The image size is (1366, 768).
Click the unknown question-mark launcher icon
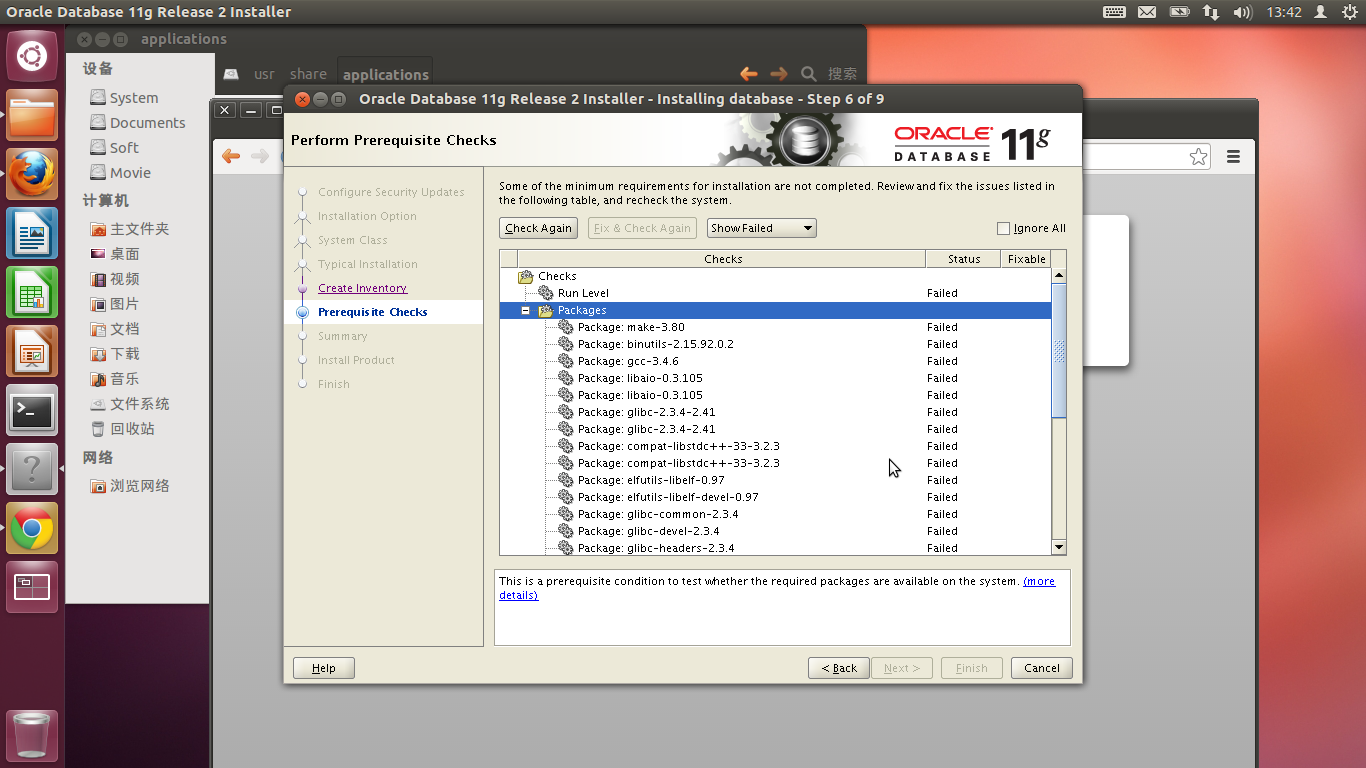(x=32, y=469)
